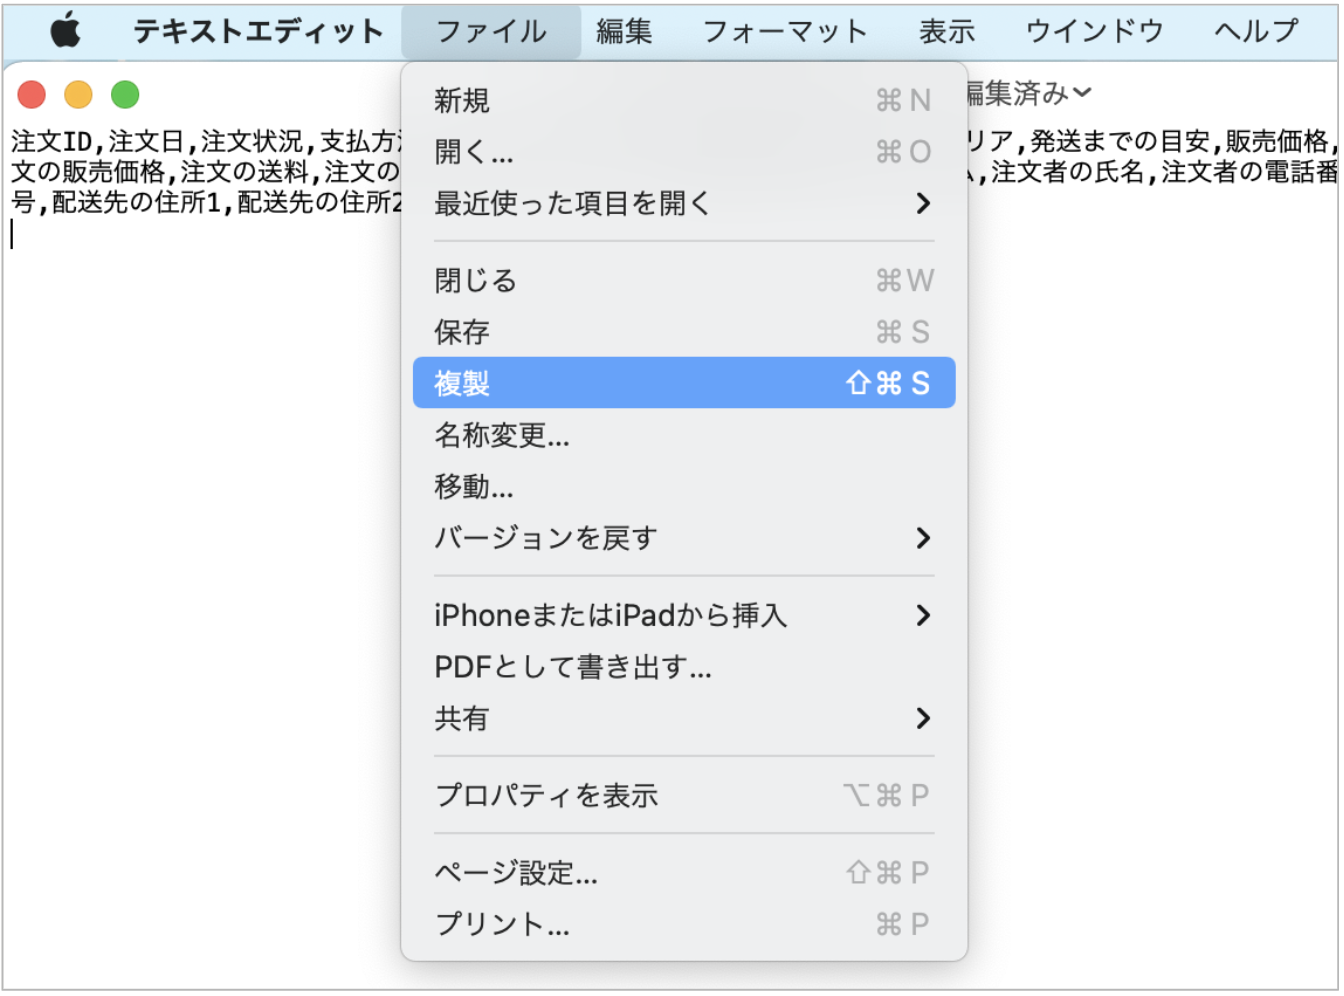Close the open ファイル menu

tap(491, 31)
